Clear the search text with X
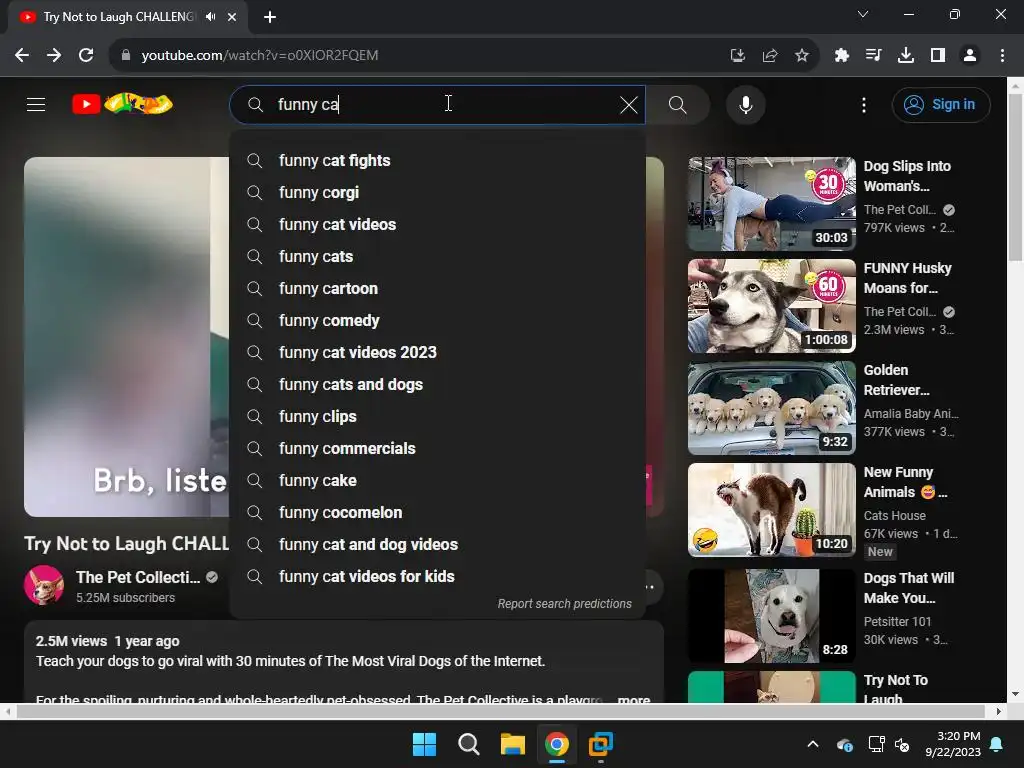The width and height of the screenshot is (1024, 768). (628, 104)
